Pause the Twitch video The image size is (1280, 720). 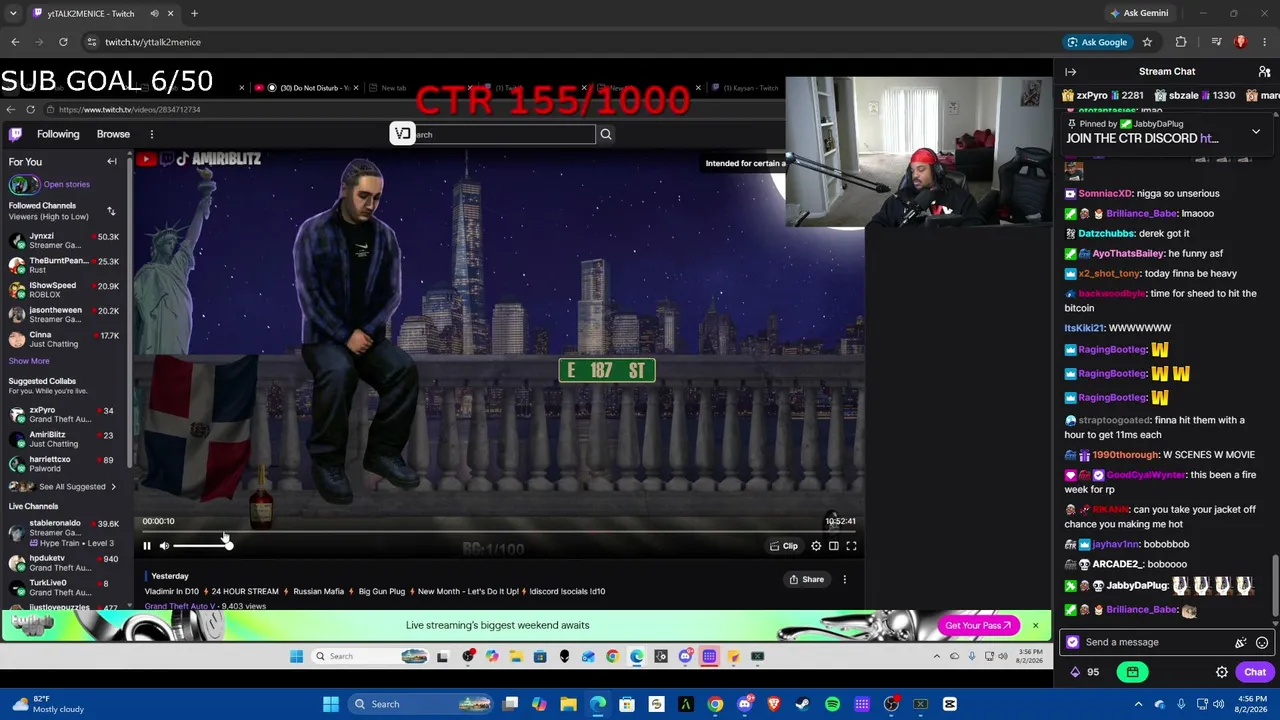147,546
